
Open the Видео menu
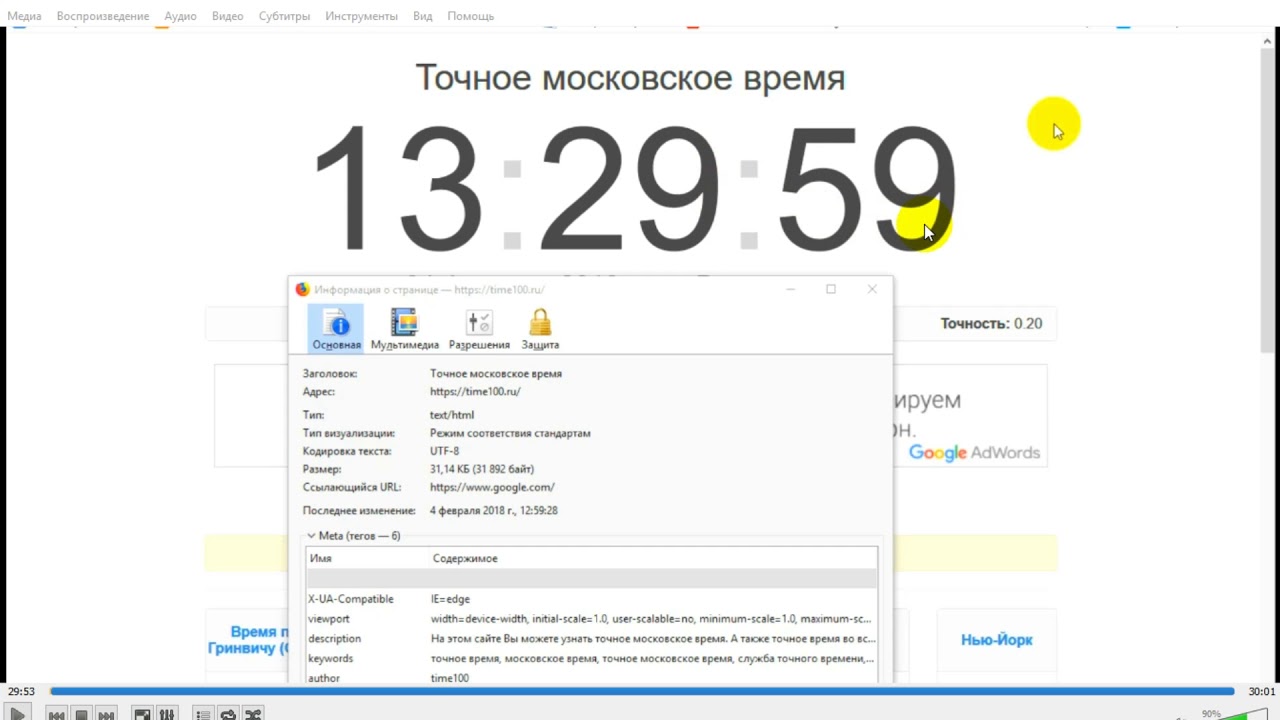[x=228, y=16]
